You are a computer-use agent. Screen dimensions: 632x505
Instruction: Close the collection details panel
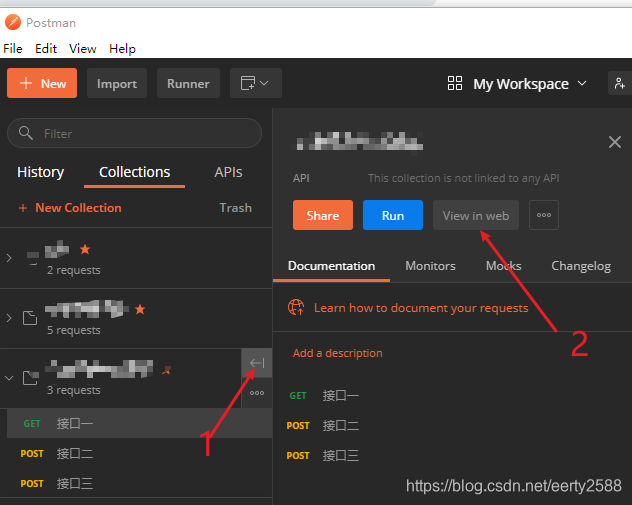pos(615,142)
